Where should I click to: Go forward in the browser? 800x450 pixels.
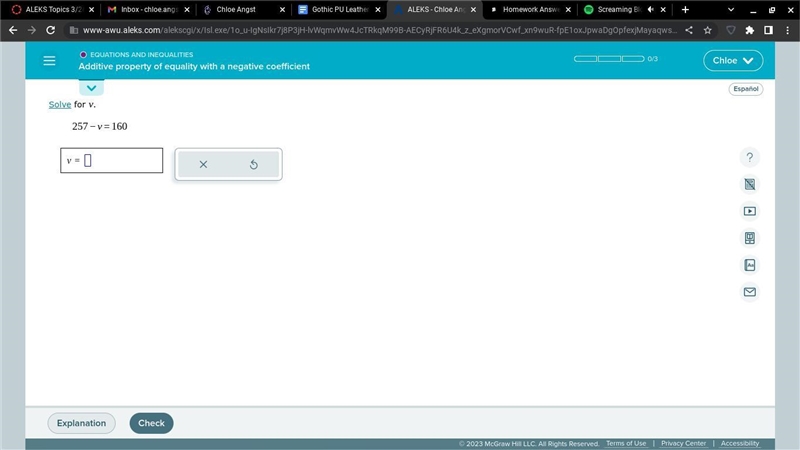coord(32,30)
